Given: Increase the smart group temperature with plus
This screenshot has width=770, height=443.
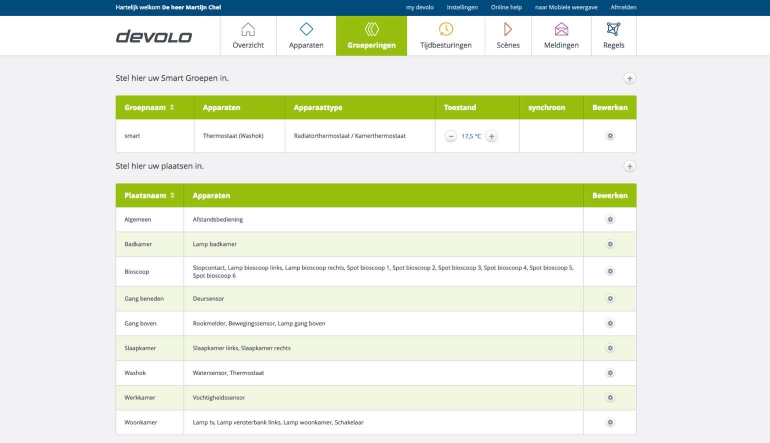Looking at the screenshot, I should pyautogui.click(x=492, y=136).
